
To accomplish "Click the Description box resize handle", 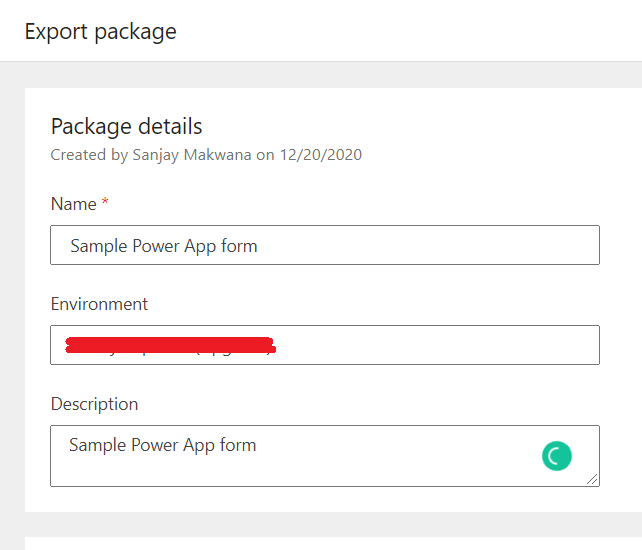I will (593, 480).
